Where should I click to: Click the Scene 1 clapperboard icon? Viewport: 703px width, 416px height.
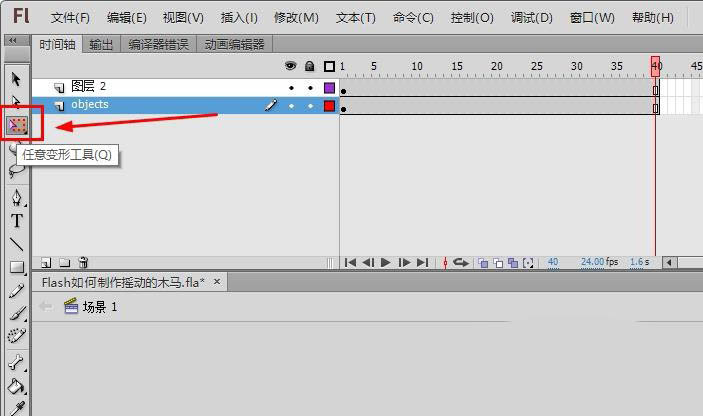click(x=71, y=306)
